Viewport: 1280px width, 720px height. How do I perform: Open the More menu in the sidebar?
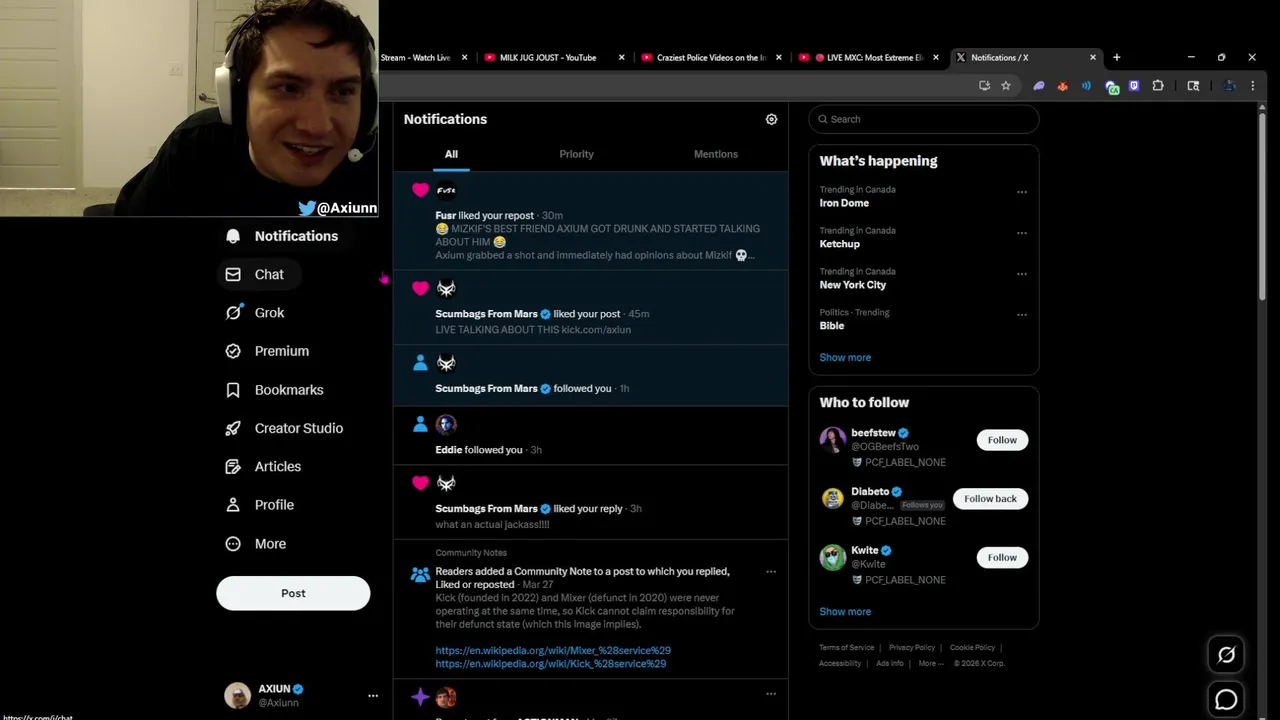[x=256, y=544]
